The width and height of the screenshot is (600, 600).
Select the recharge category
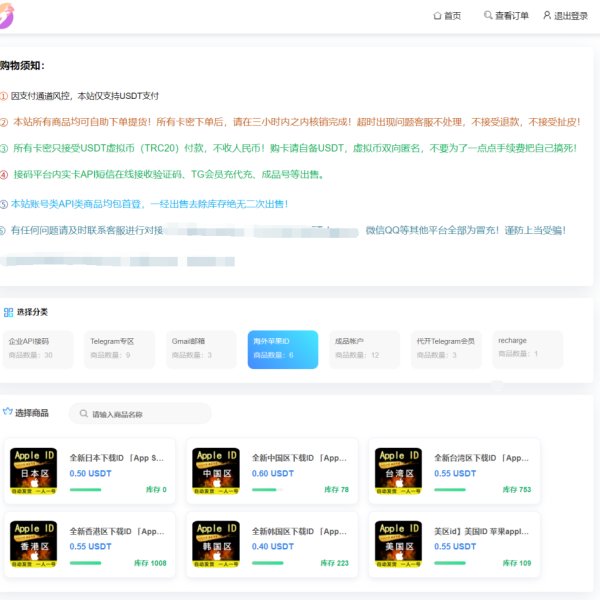pyautogui.click(x=528, y=349)
